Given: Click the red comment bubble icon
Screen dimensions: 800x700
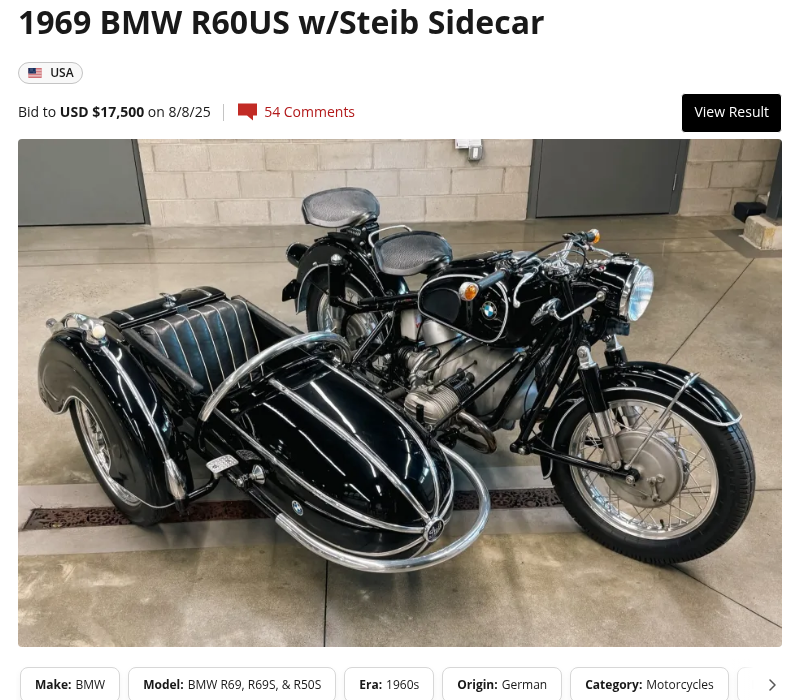Looking at the screenshot, I should point(247,112).
